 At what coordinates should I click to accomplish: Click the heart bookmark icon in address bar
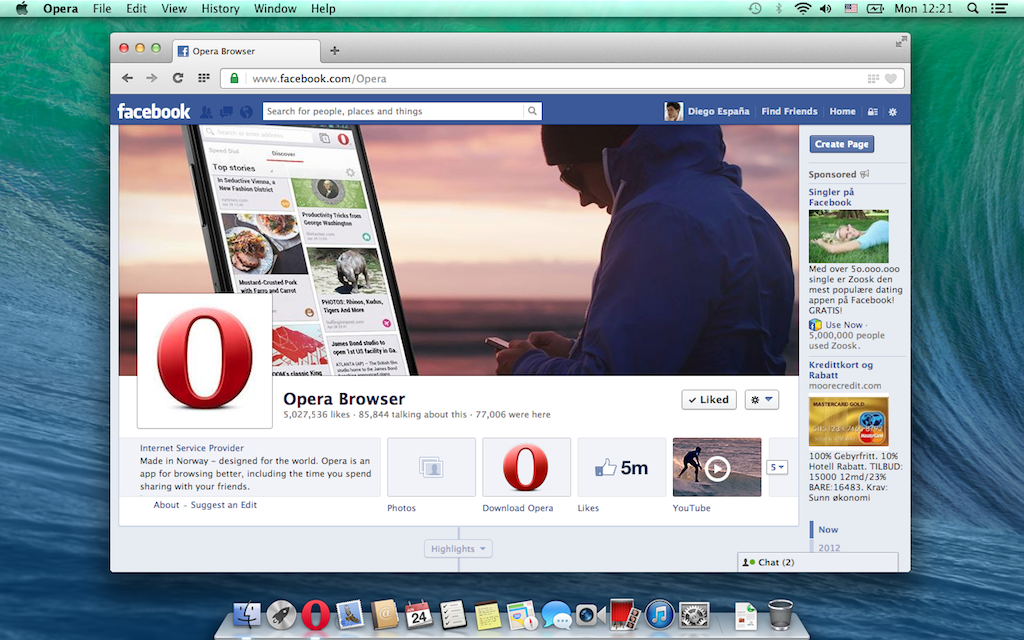coord(890,78)
